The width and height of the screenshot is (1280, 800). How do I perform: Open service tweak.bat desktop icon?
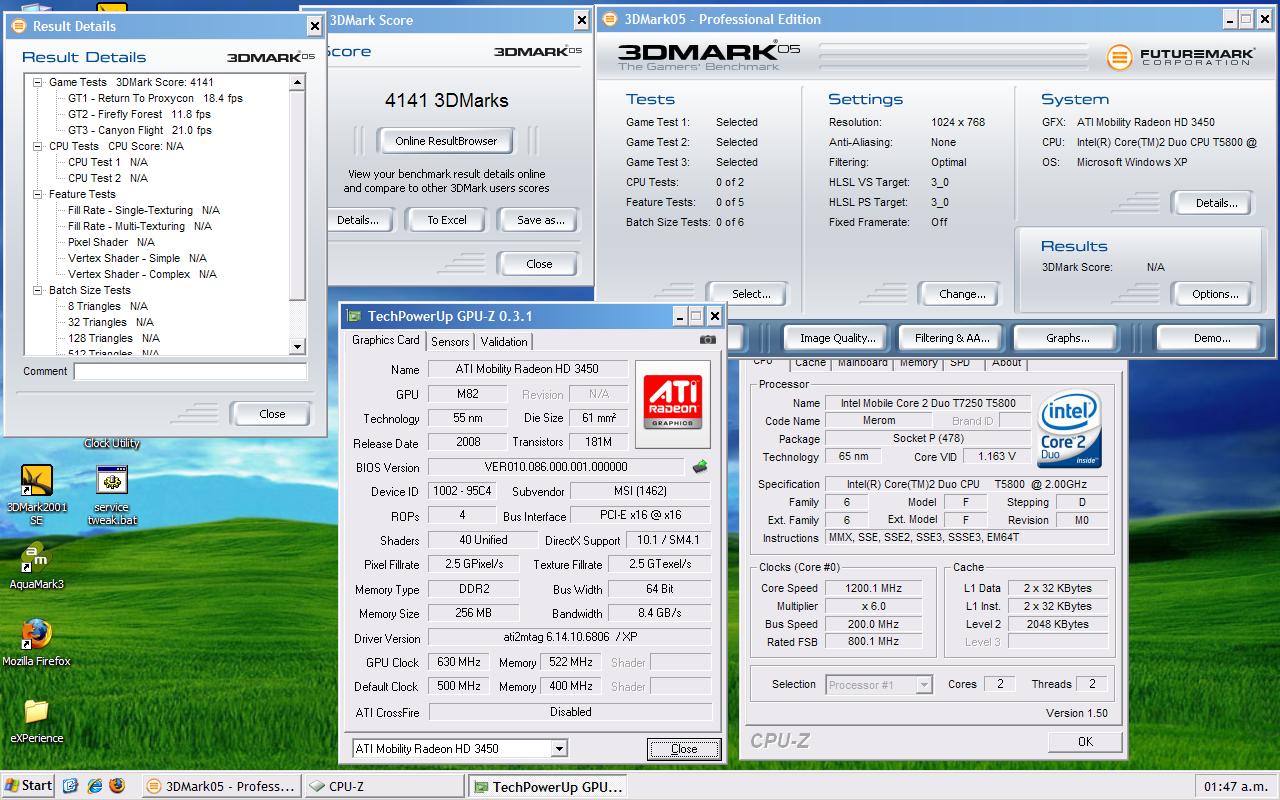click(x=112, y=493)
